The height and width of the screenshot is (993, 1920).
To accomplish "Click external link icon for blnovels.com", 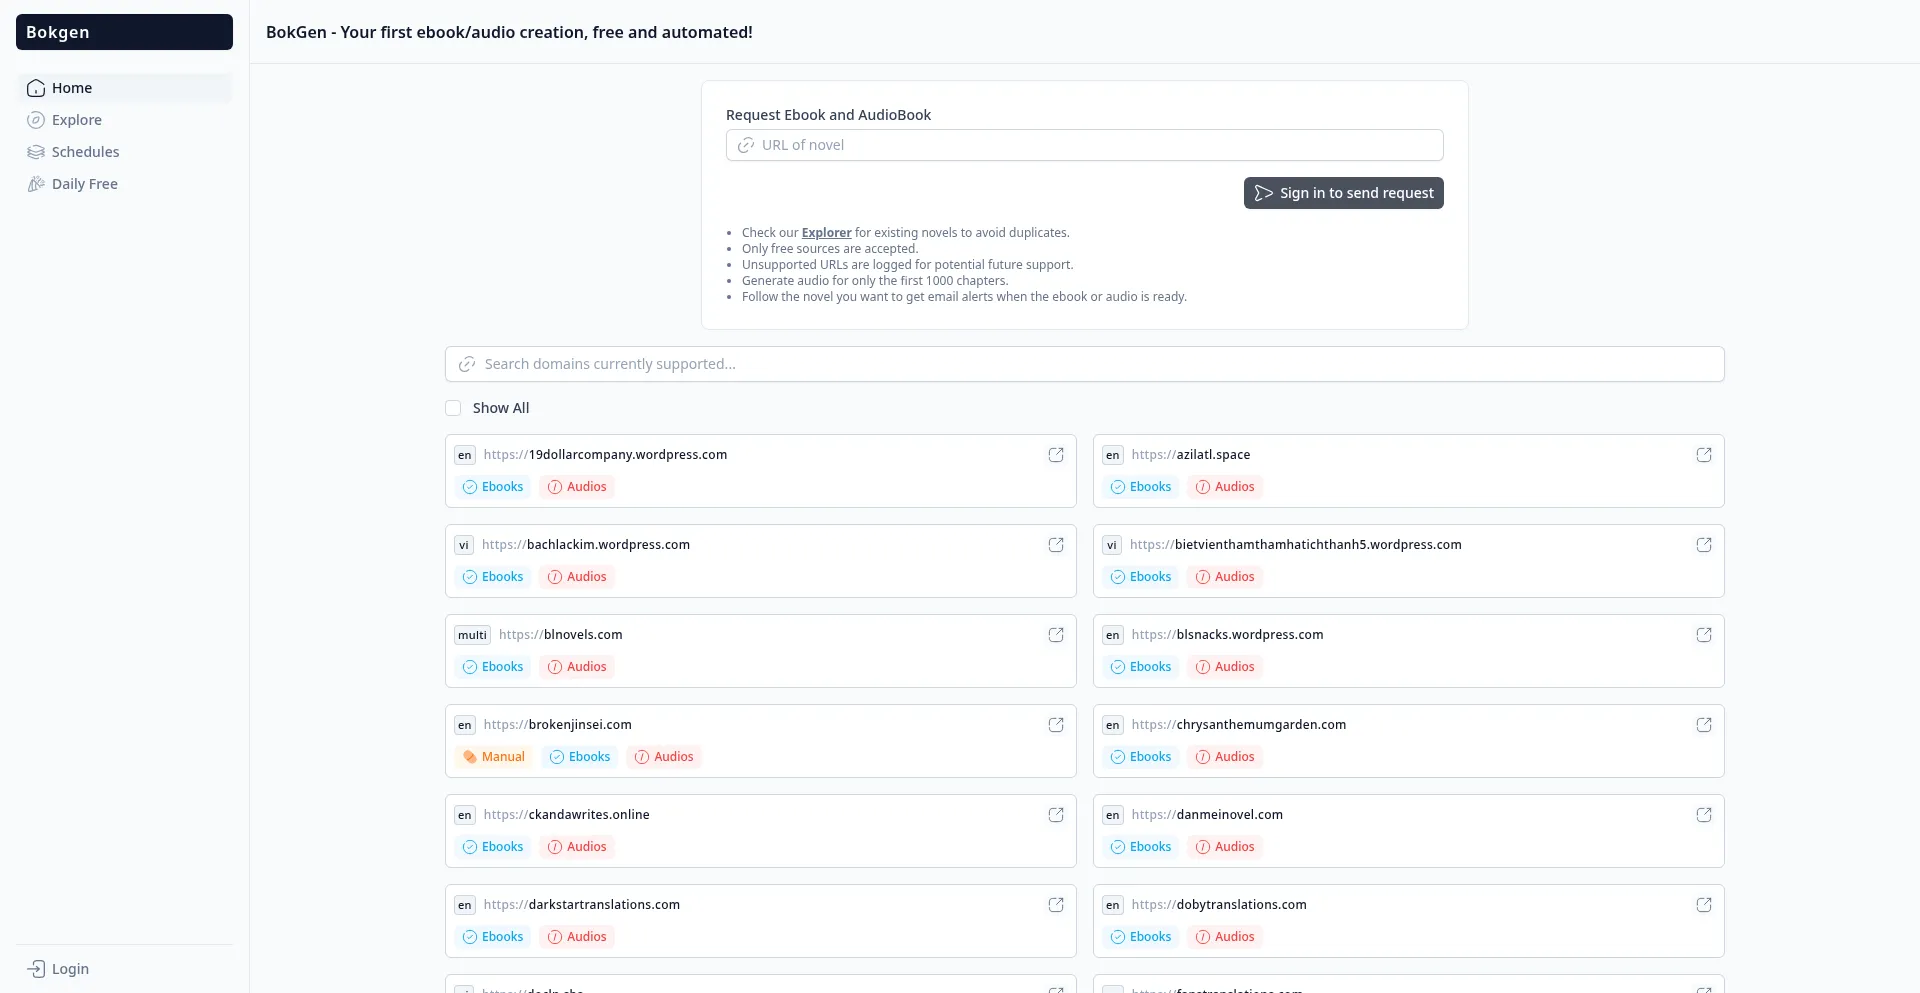I will (1055, 635).
